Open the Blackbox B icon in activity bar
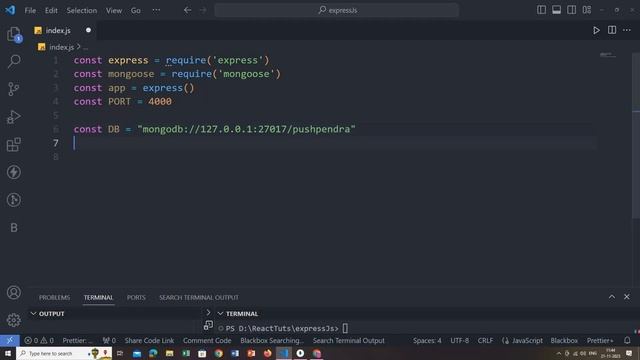This screenshot has height=360, width=640. click(13, 228)
